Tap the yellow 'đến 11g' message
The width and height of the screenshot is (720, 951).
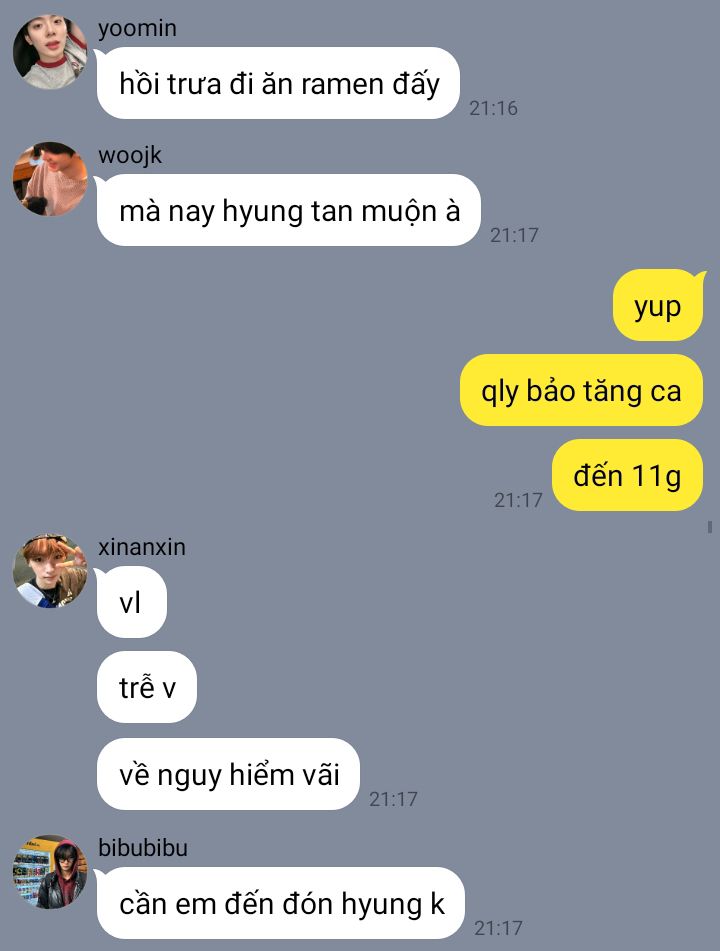(628, 475)
